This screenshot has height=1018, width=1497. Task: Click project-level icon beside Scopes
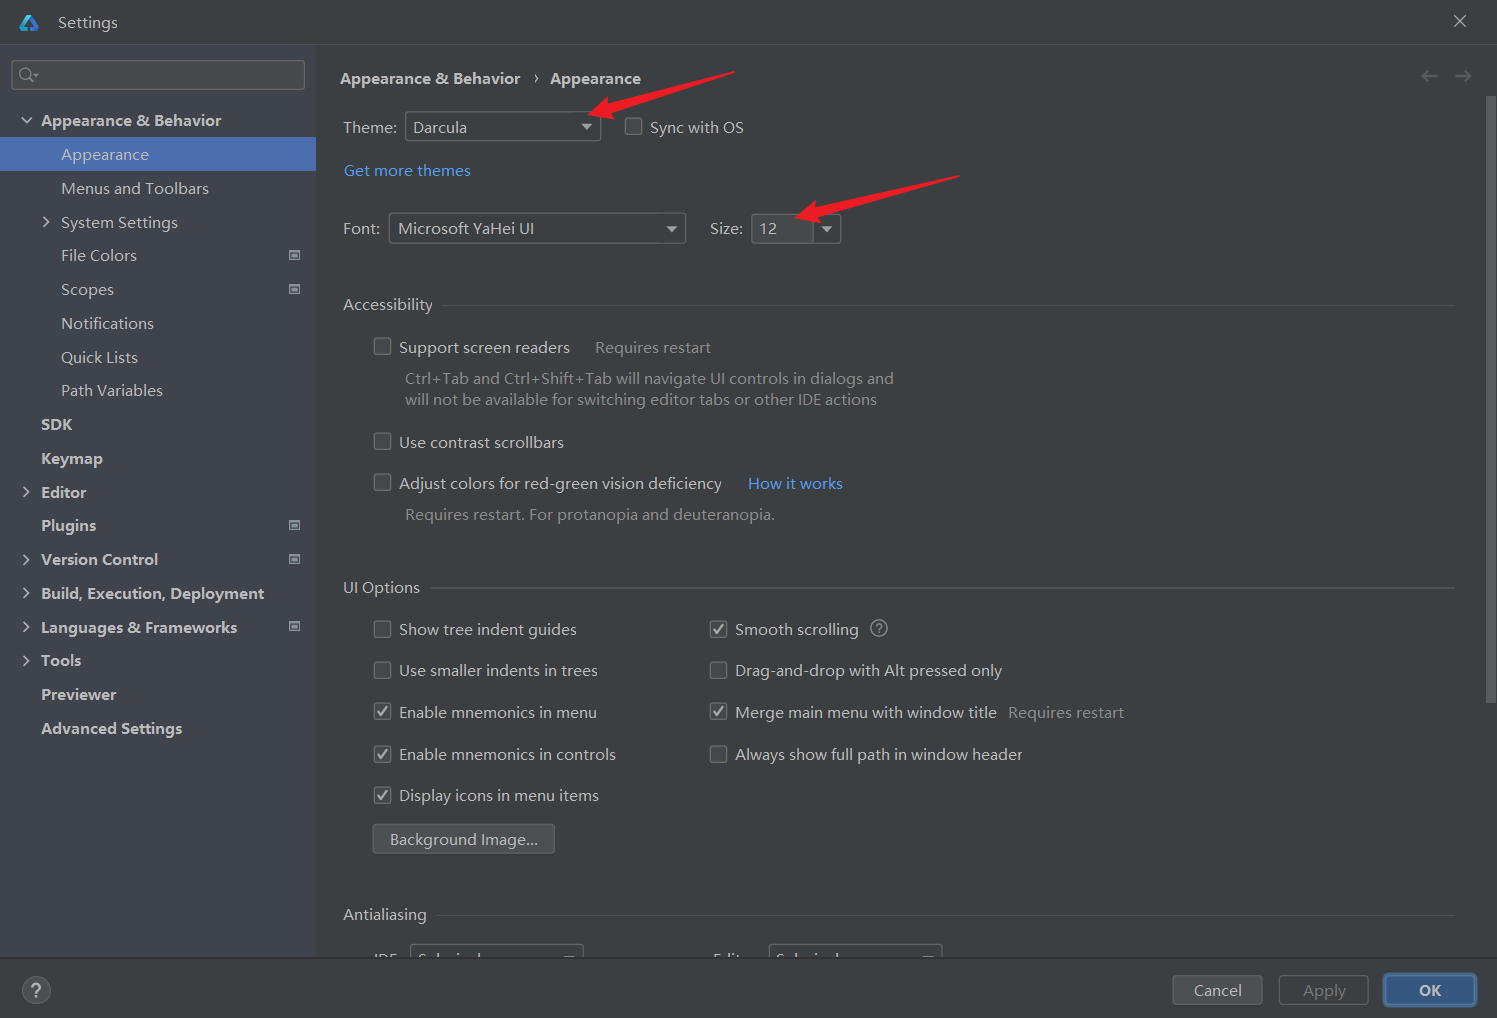[x=295, y=289]
